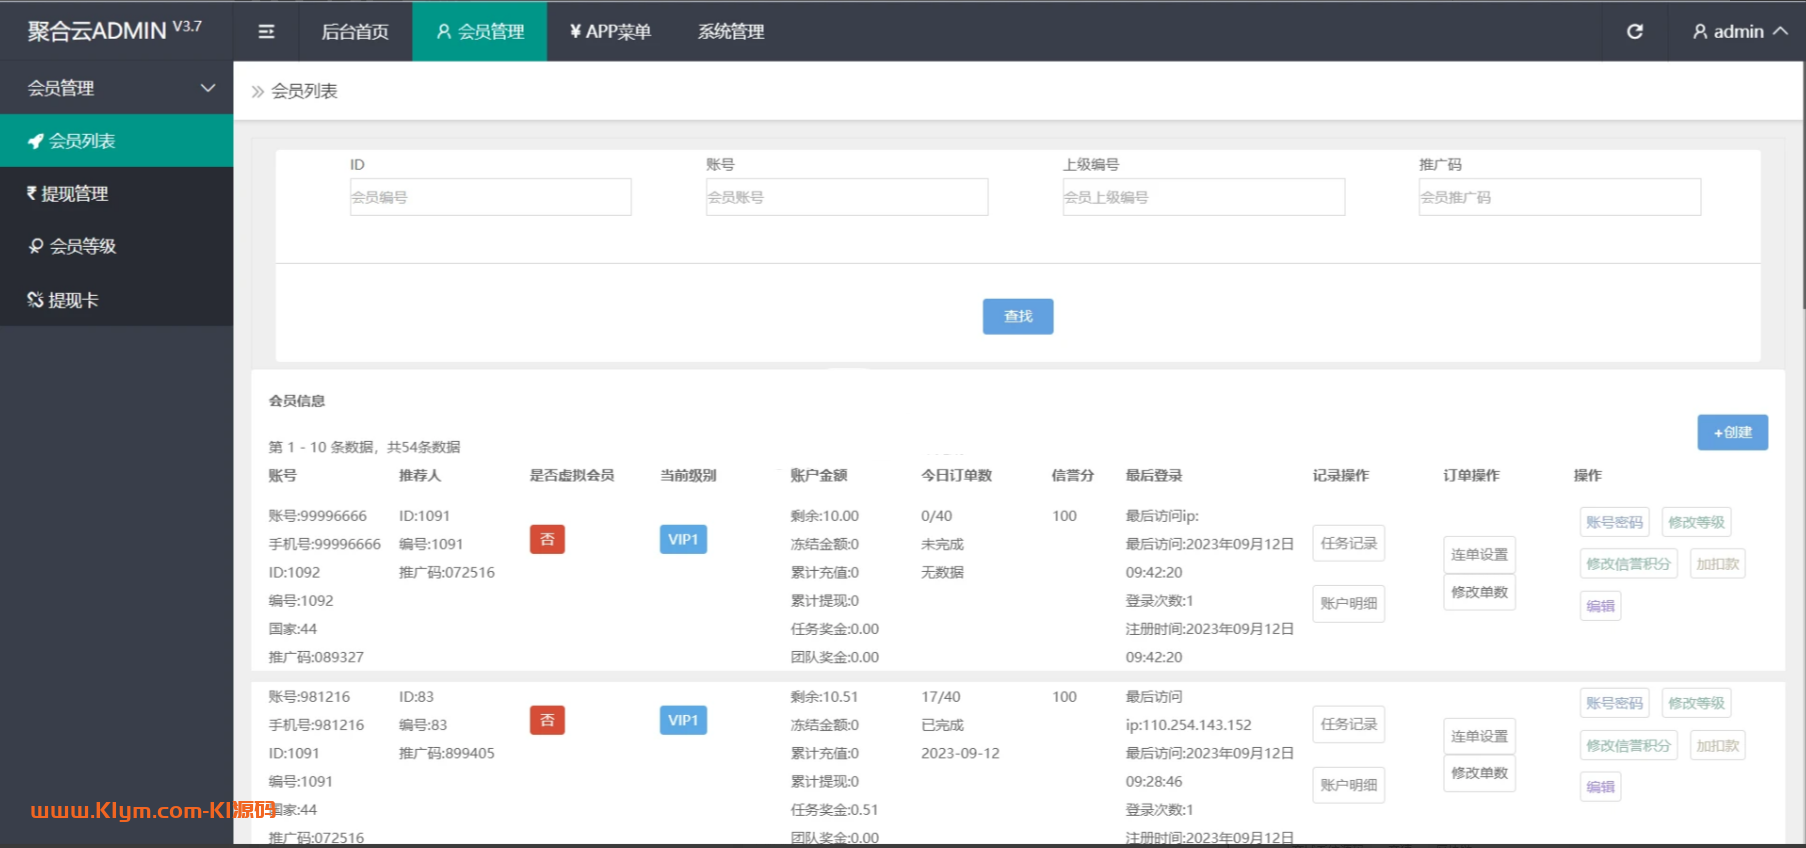Switch to 后台首页 tab
This screenshot has height=848, width=1806.
point(355,32)
